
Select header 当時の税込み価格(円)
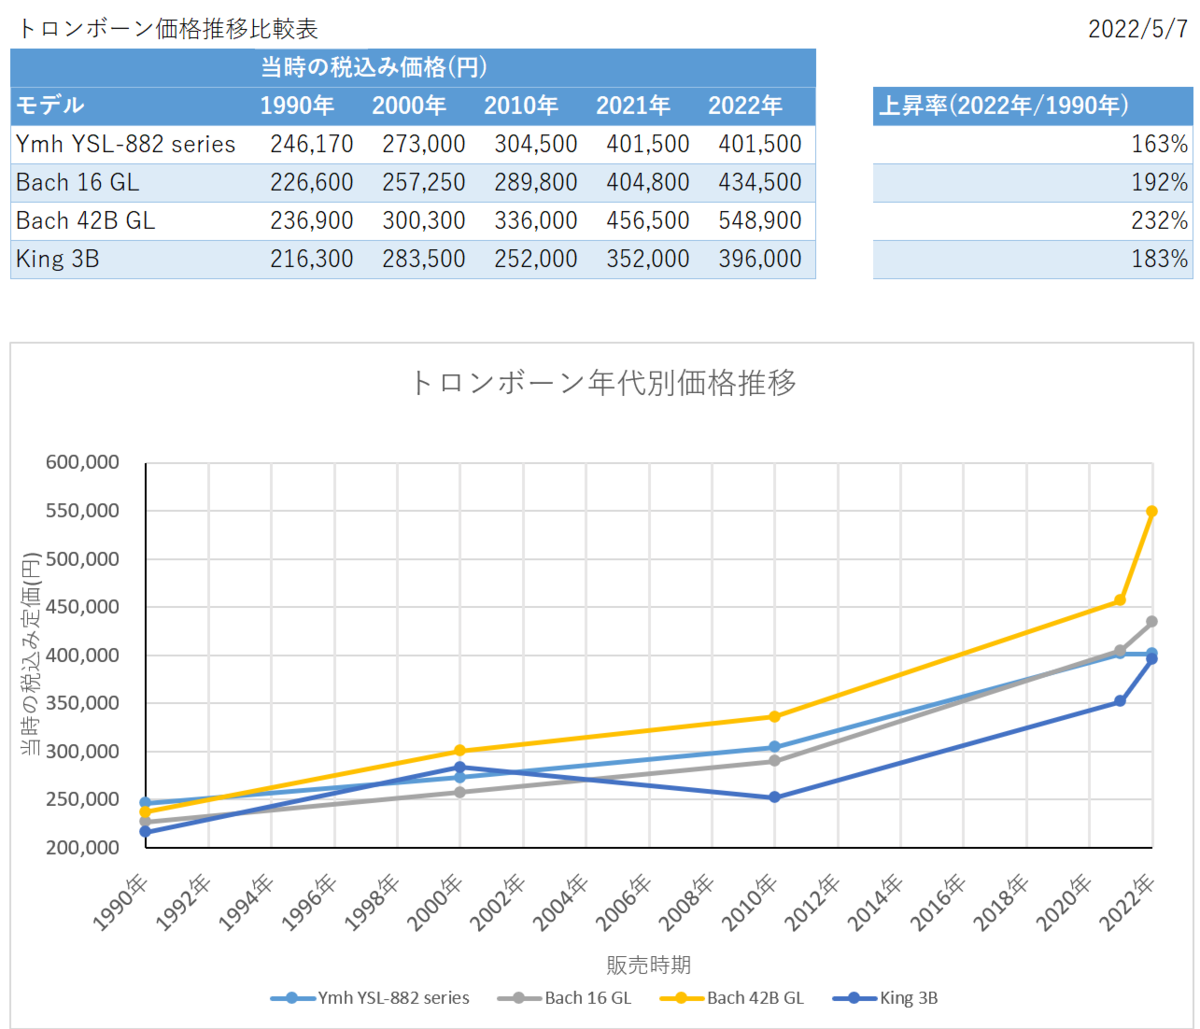click(x=373, y=67)
